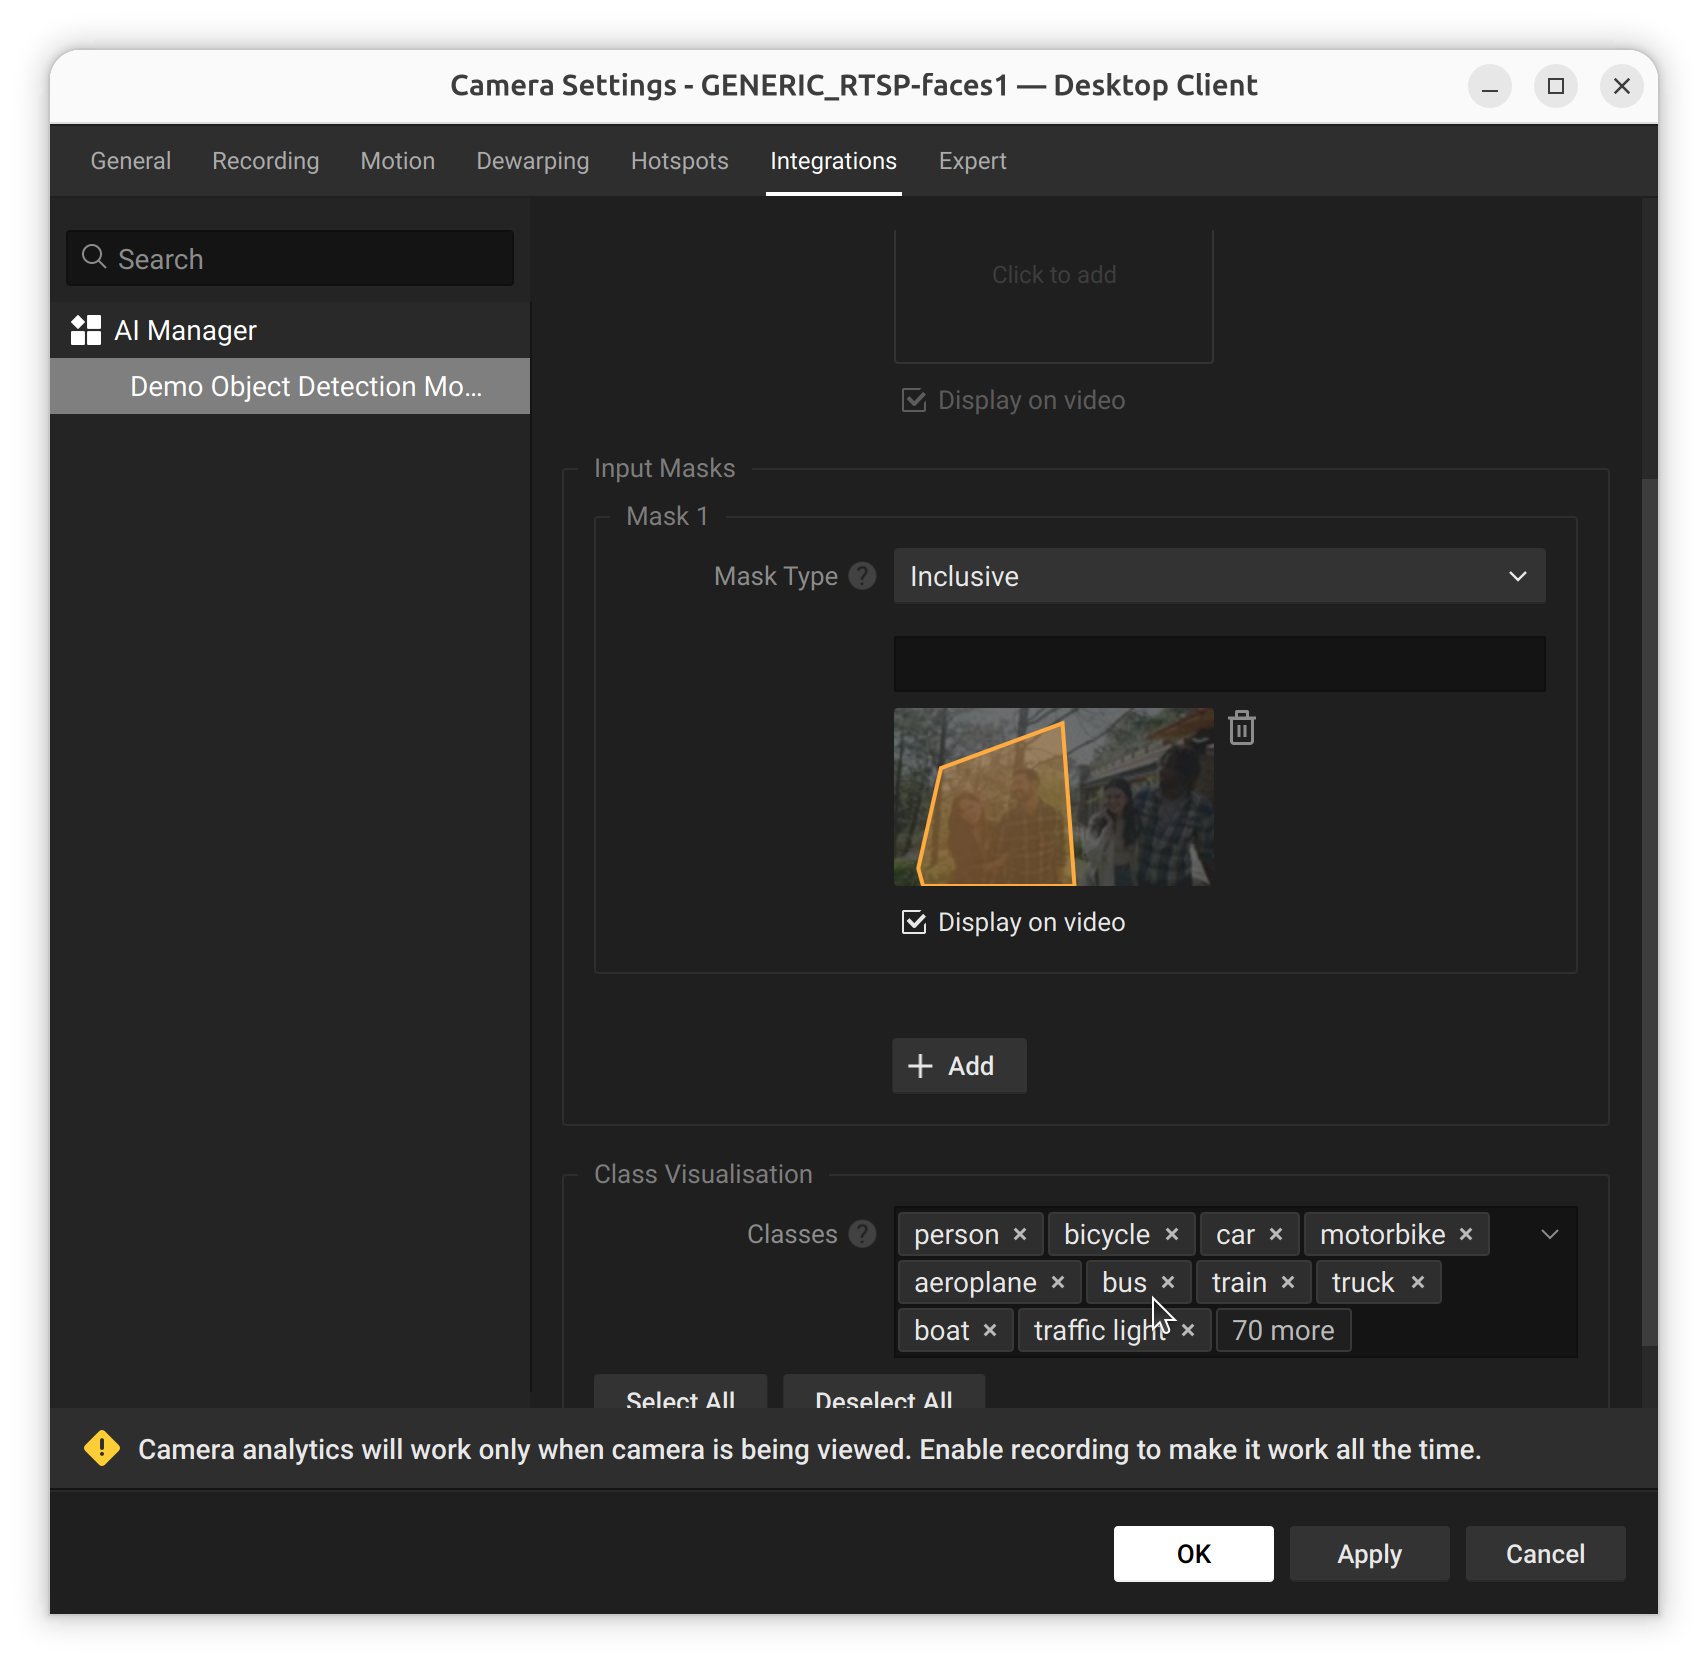Select the AI Manager entry
The image size is (1708, 1664).
[x=290, y=330]
